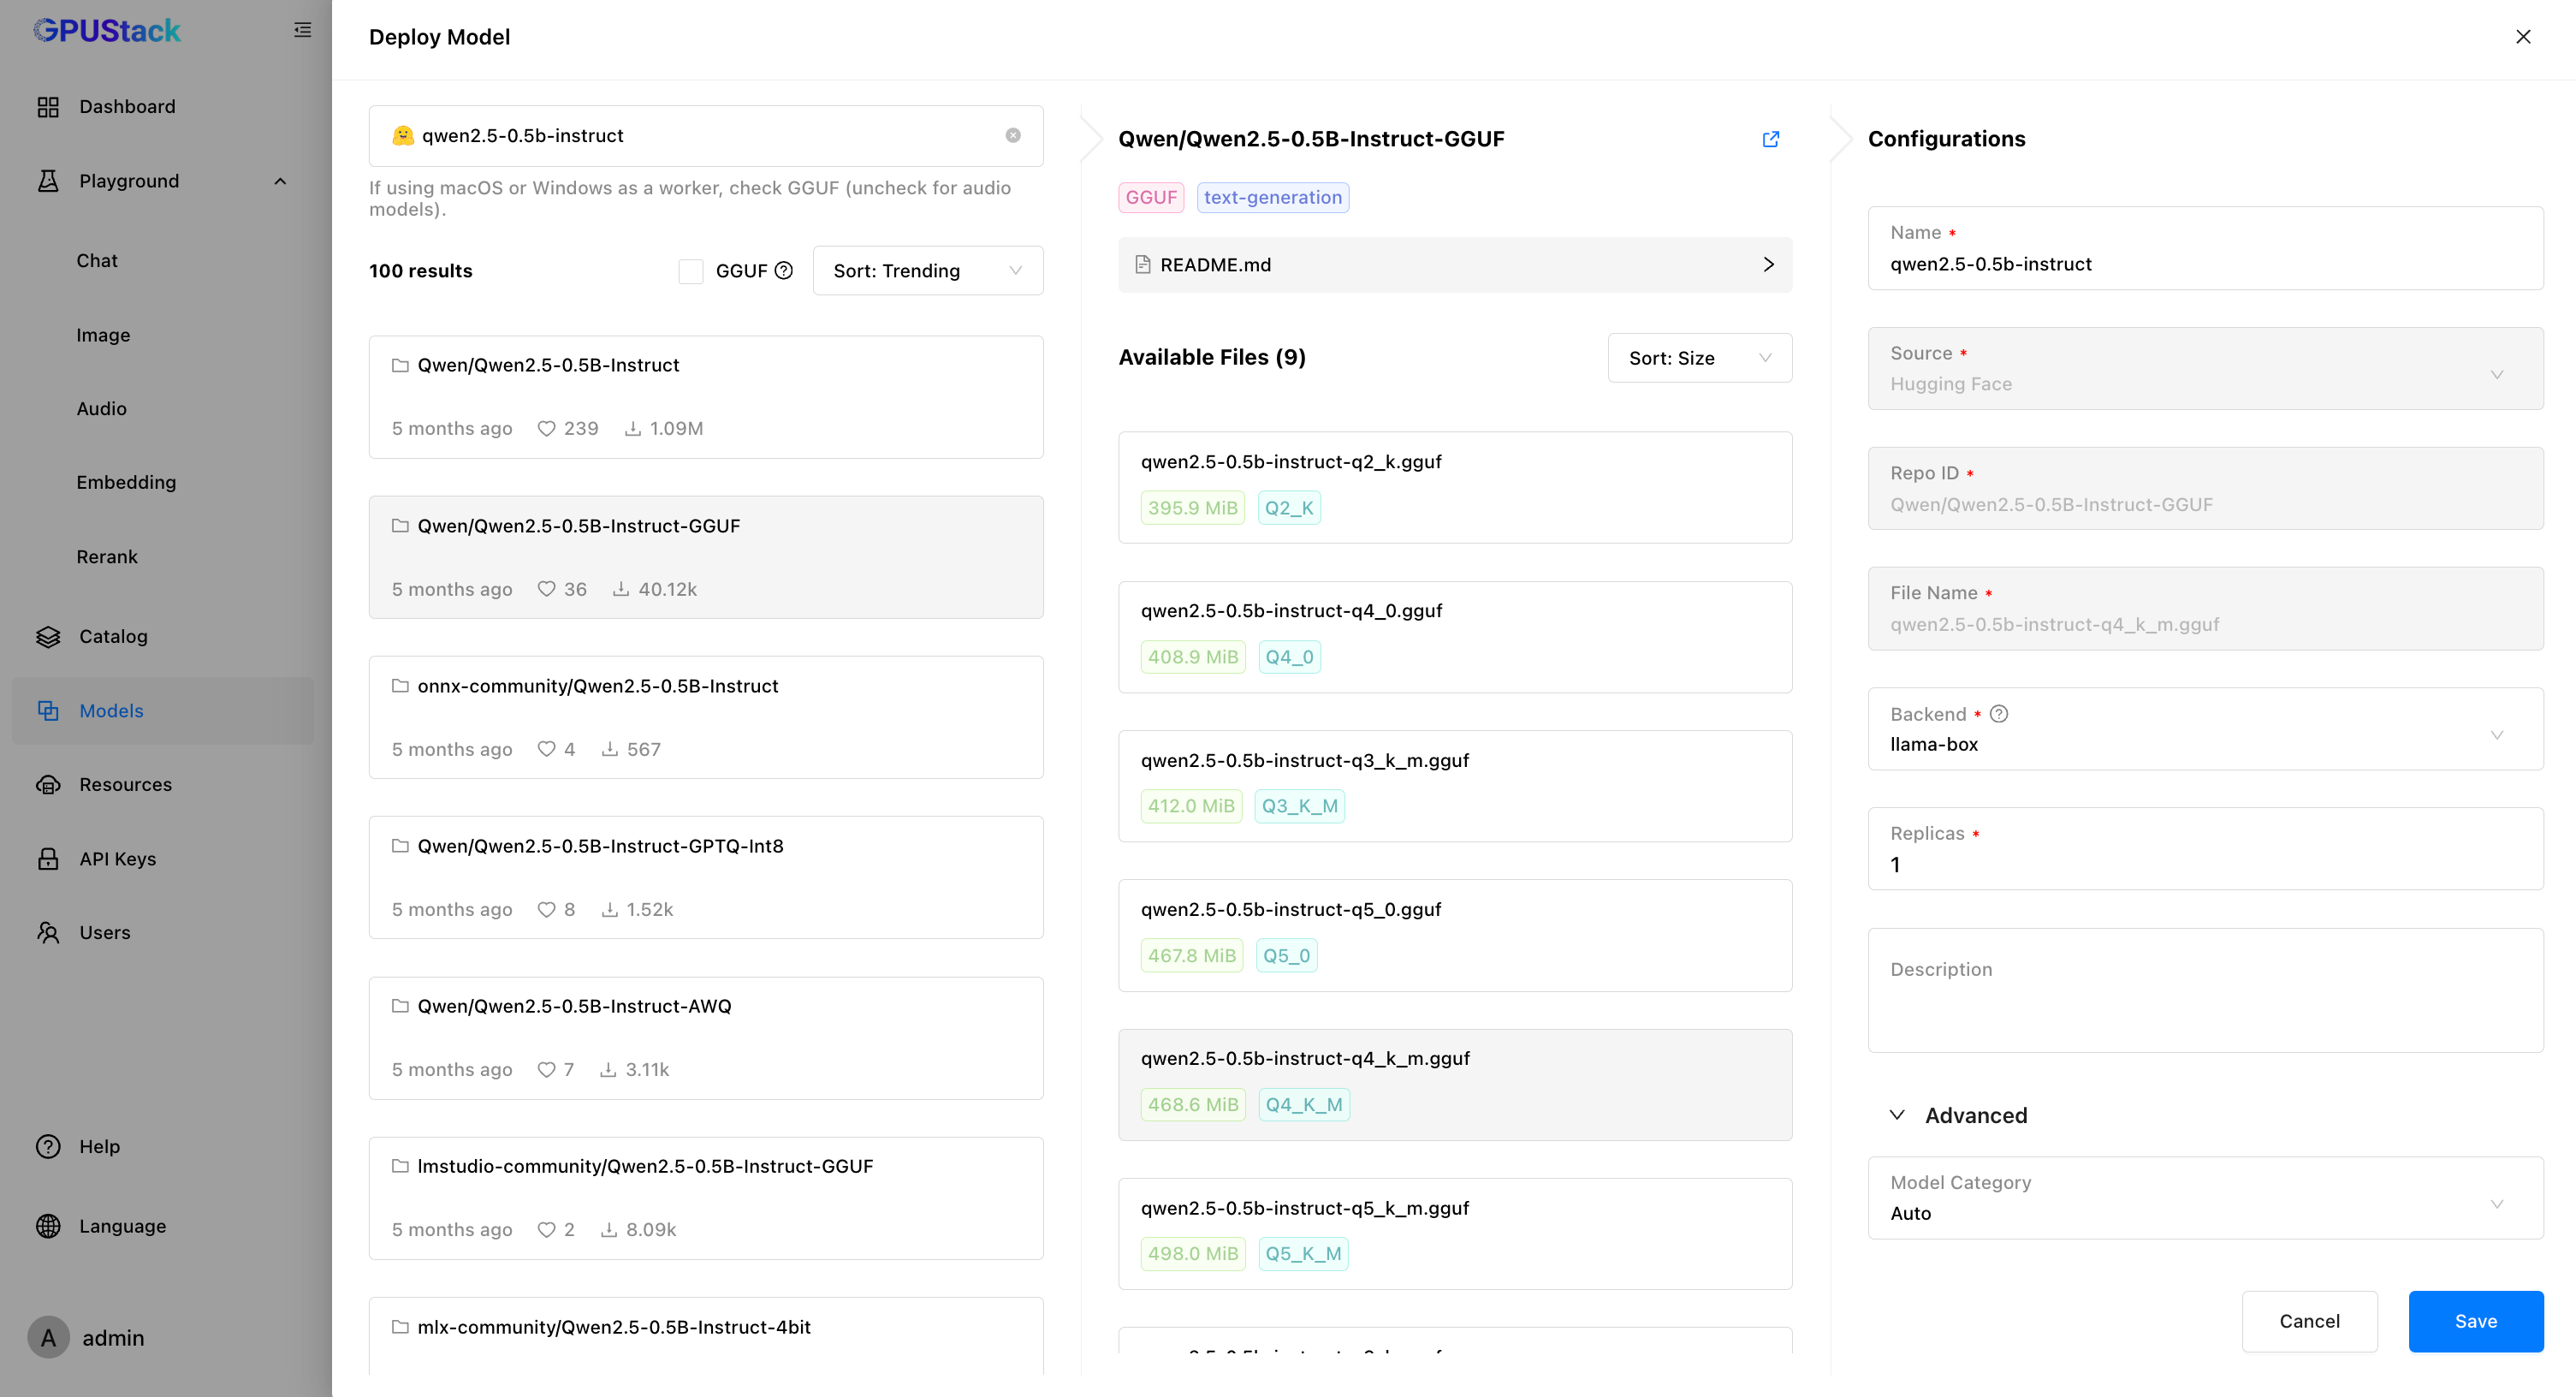The image size is (2576, 1397).
Task: Select the Models icon in the sidebar
Action: coord(49,710)
